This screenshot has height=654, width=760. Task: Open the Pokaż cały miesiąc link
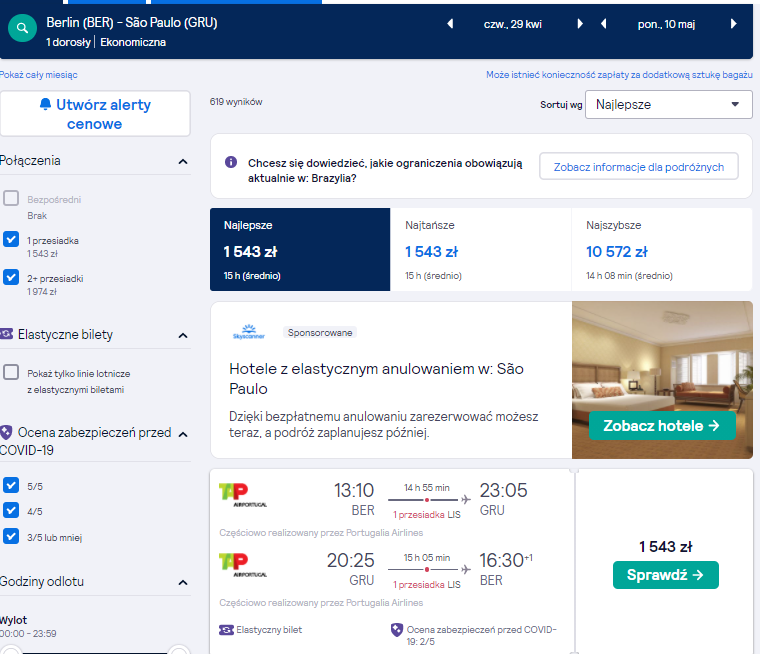(x=38, y=75)
